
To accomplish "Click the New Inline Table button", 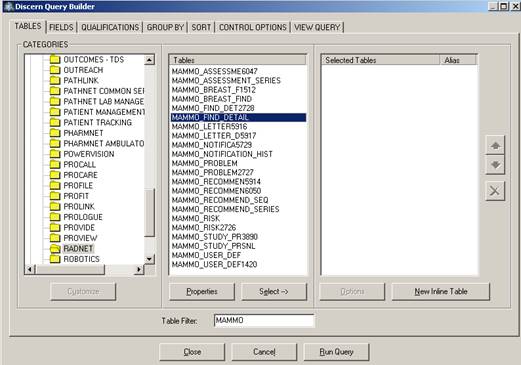I will point(441,292).
